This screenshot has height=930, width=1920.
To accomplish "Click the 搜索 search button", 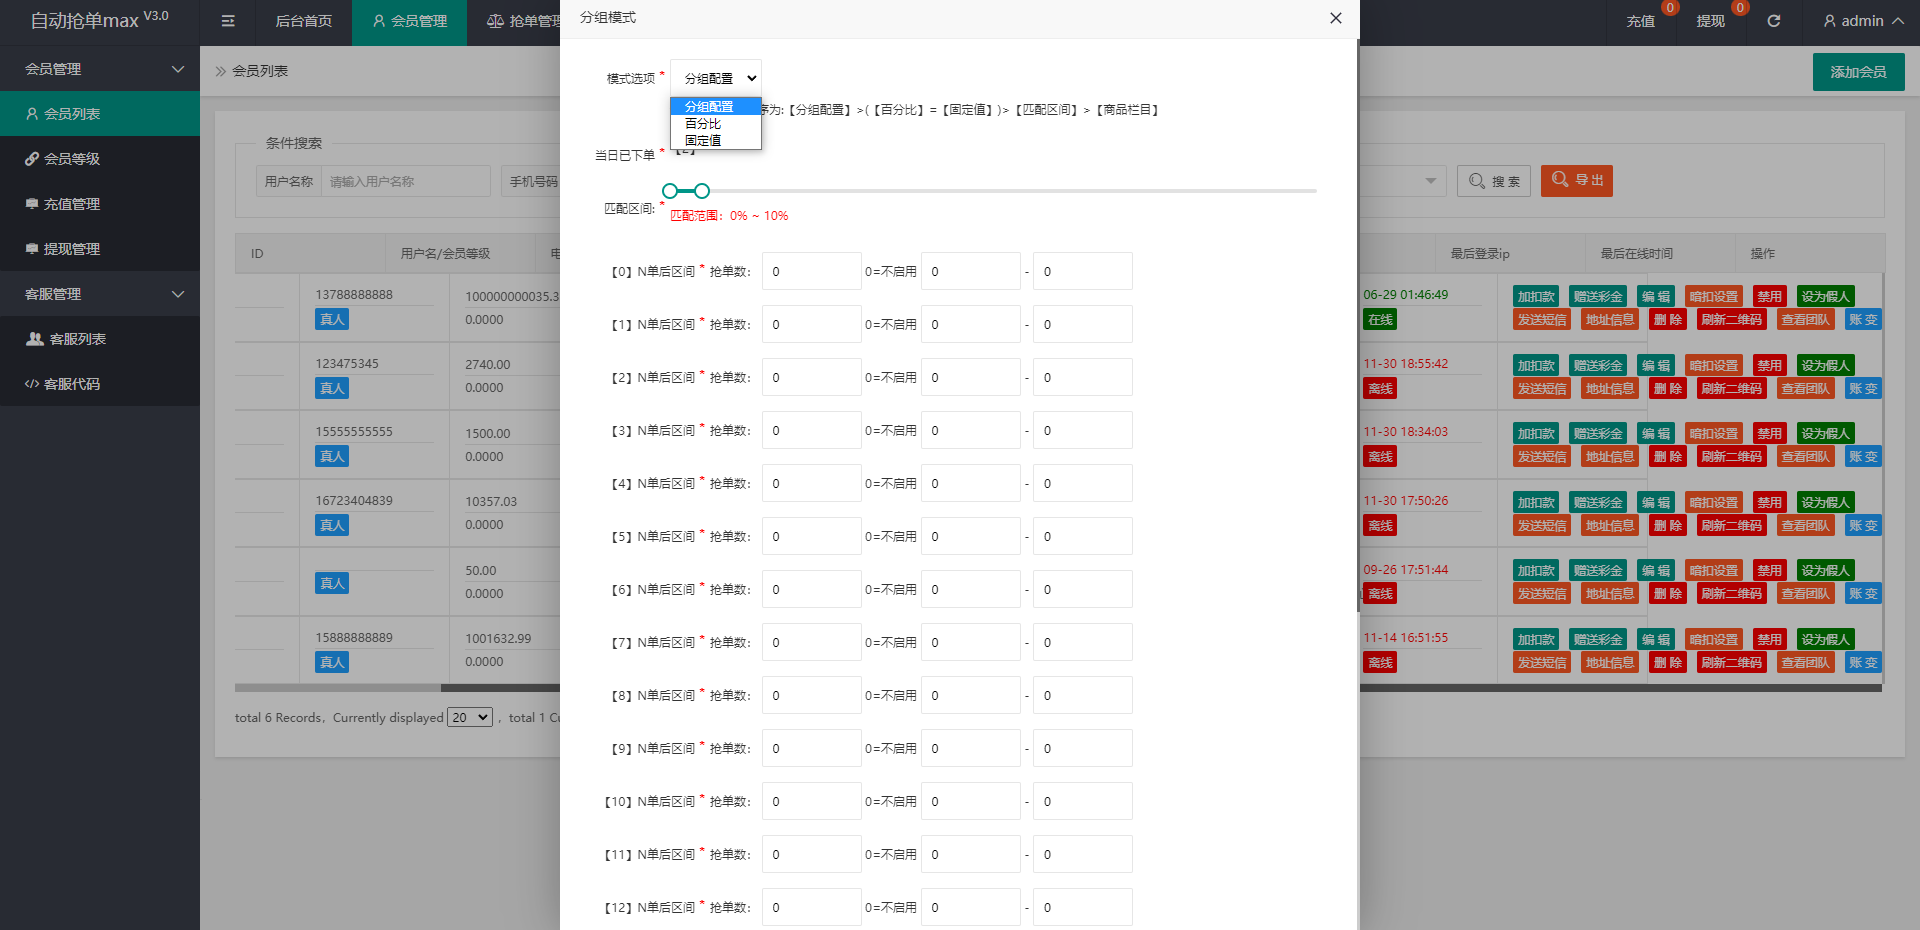I will 1494,181.
